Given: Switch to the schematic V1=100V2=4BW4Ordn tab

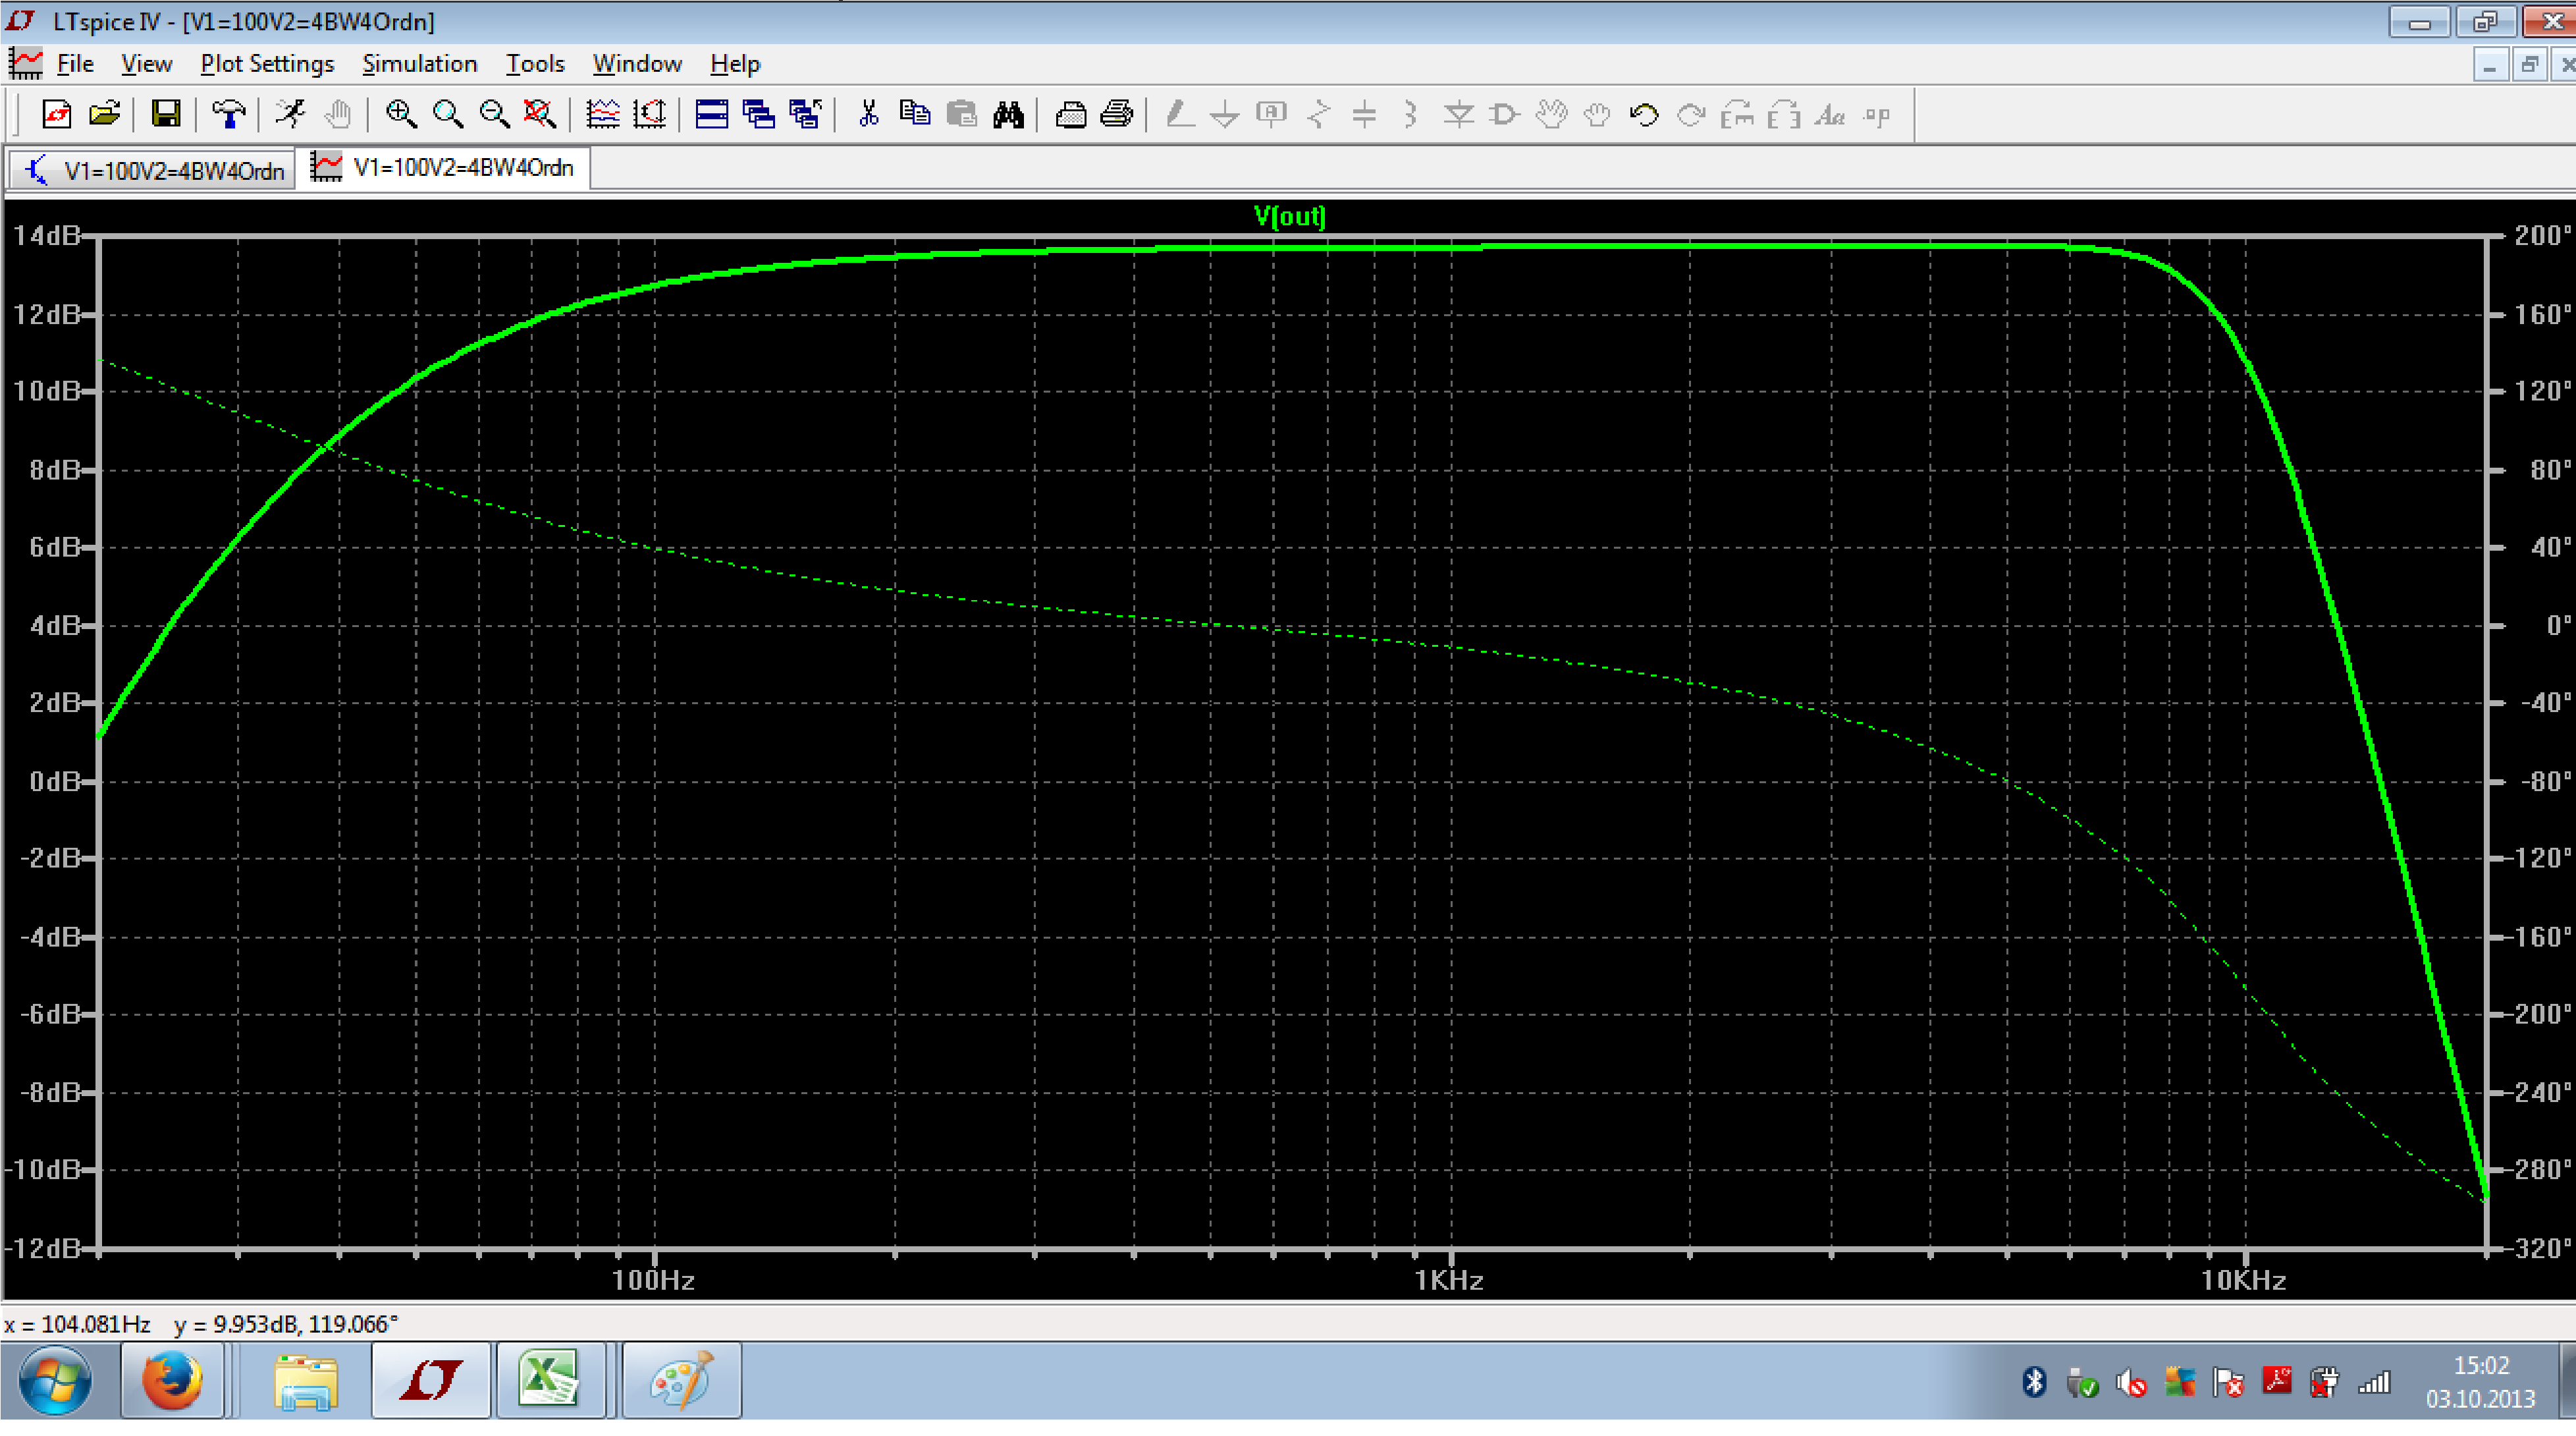Looking at the screenshot, I should (x=153, y=170).
